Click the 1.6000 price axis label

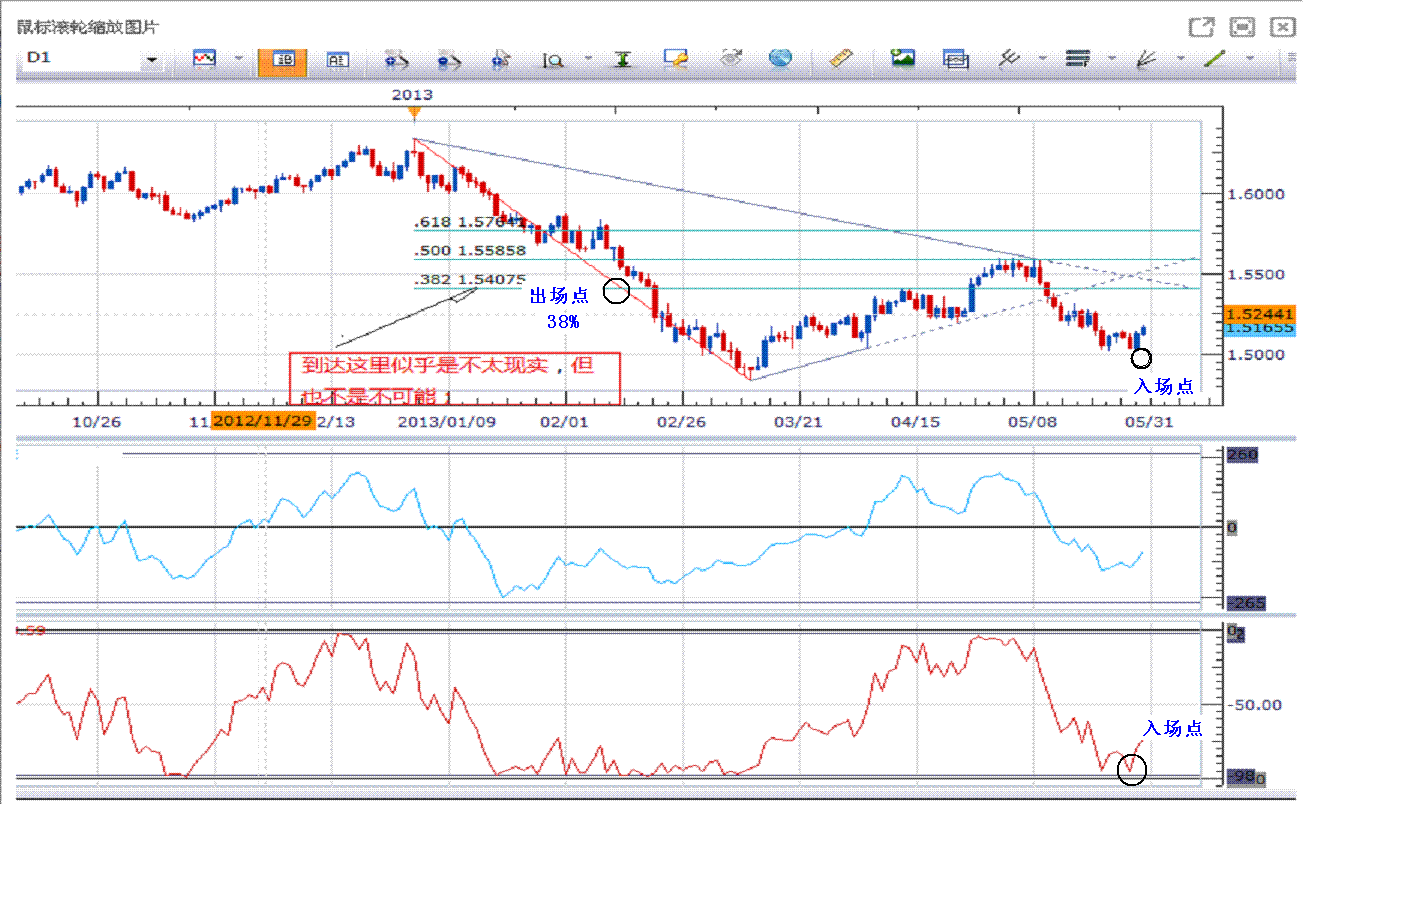[1256, 194]
